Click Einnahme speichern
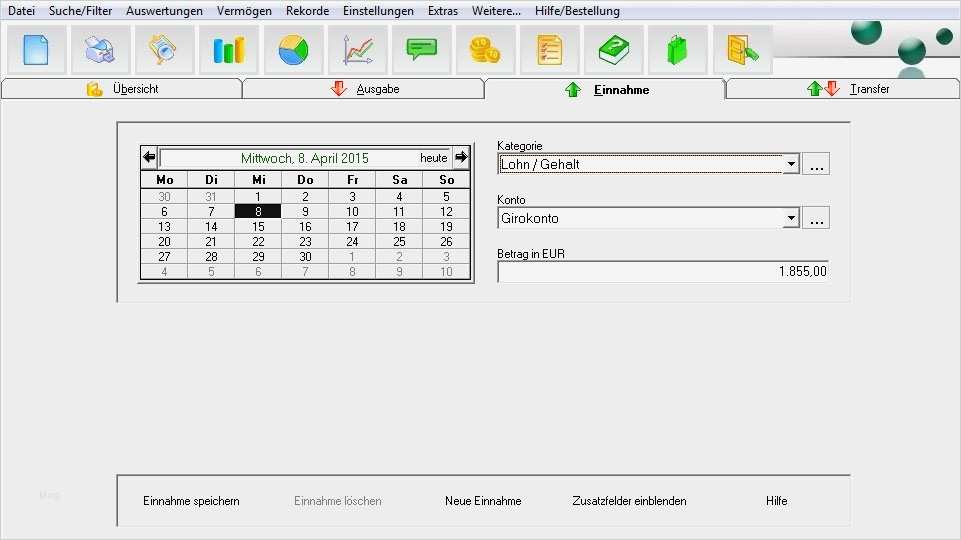The image size is (961, 540). tap(191, 501)
